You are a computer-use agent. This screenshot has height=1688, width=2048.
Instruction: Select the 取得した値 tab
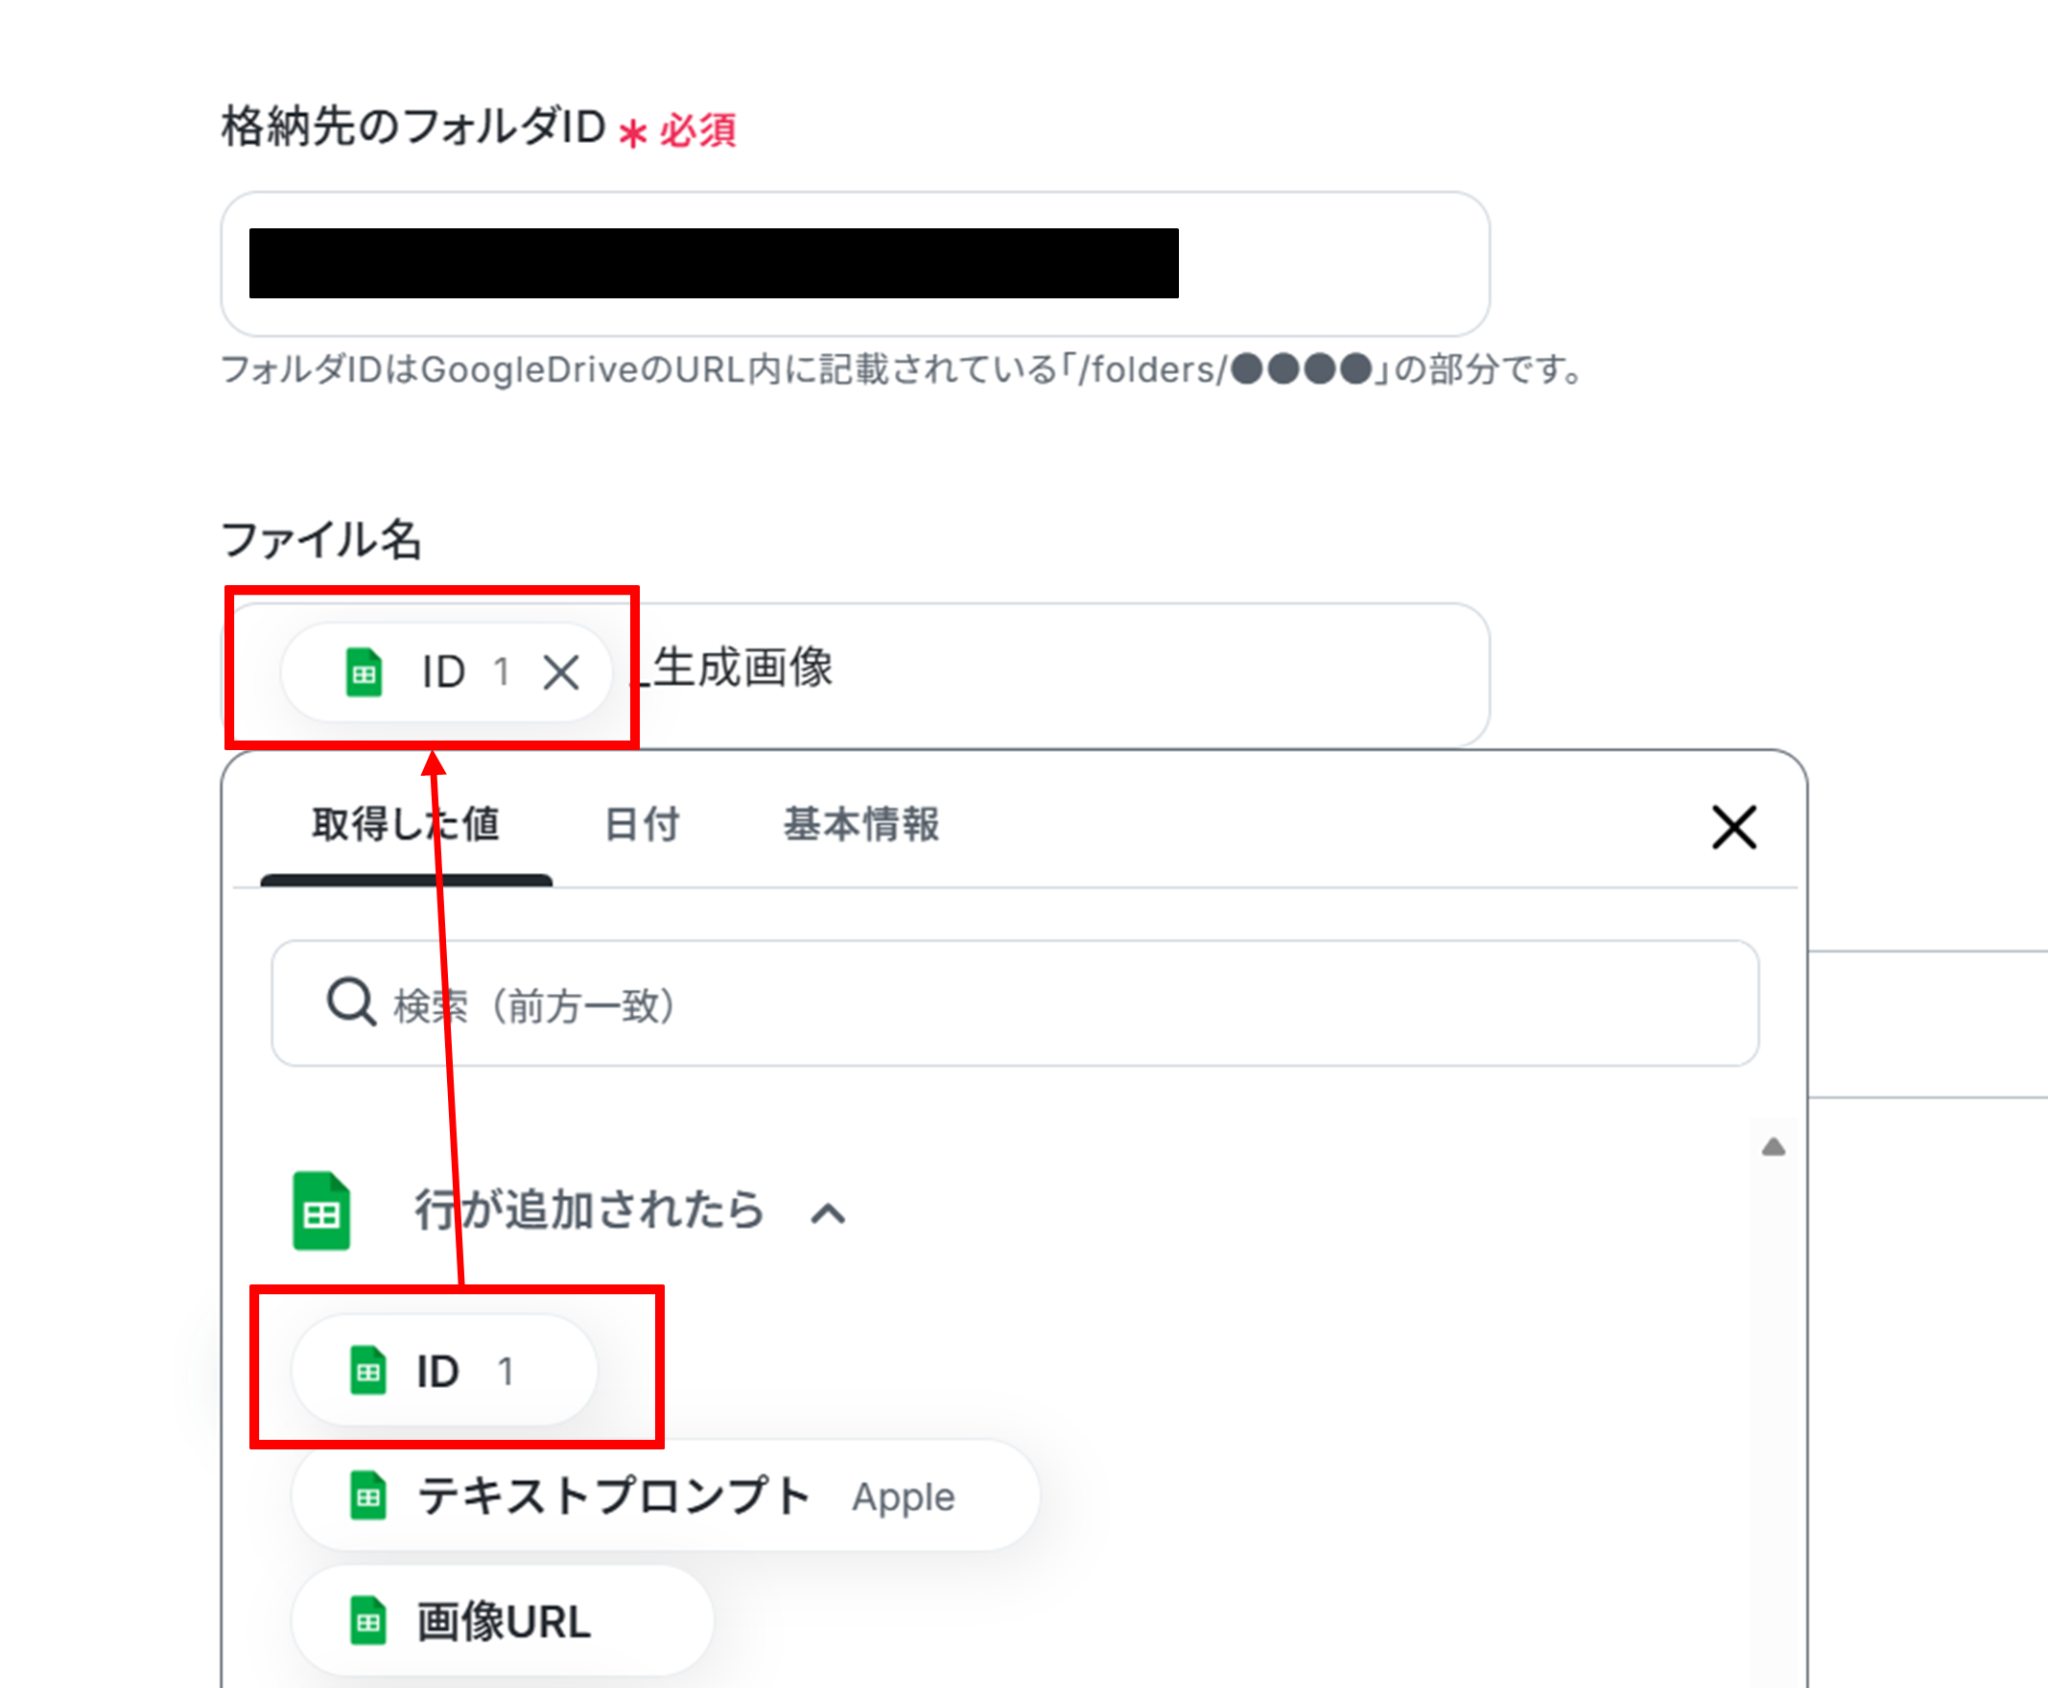click(x=405, y=825)
